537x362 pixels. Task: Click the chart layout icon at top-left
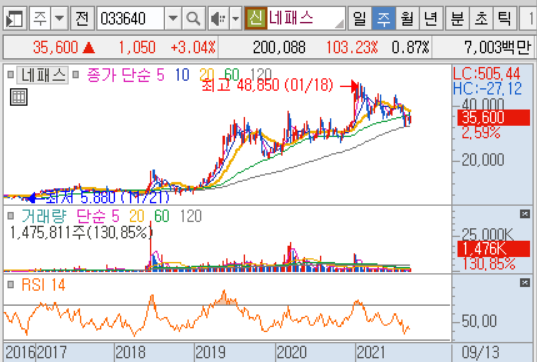coord(15,18)
